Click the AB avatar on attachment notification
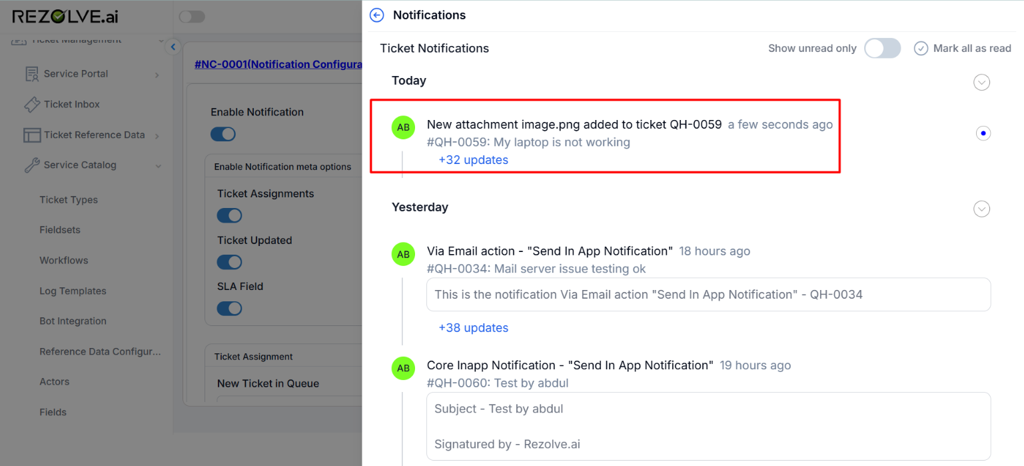The height and width of the screenshot is (466, 1024). coord(403,127)
